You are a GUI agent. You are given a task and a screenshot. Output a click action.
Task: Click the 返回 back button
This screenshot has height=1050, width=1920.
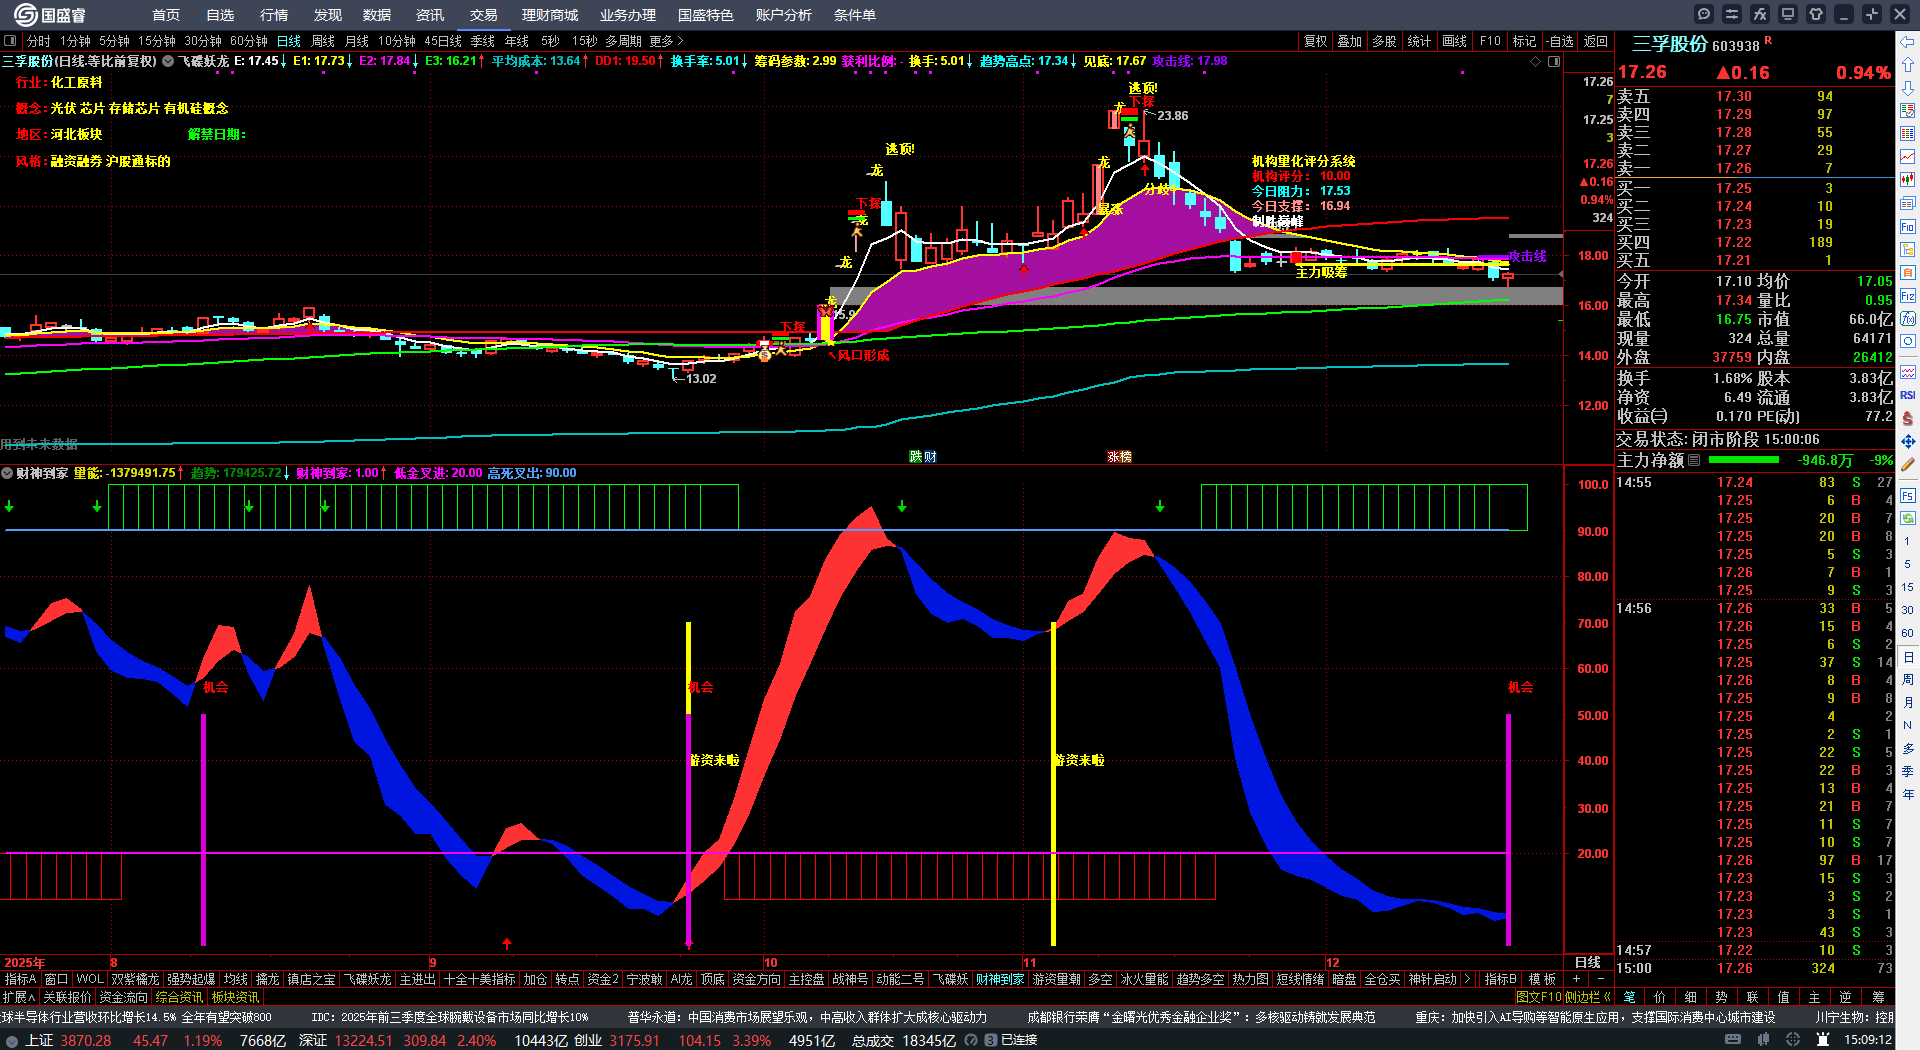1596,41
